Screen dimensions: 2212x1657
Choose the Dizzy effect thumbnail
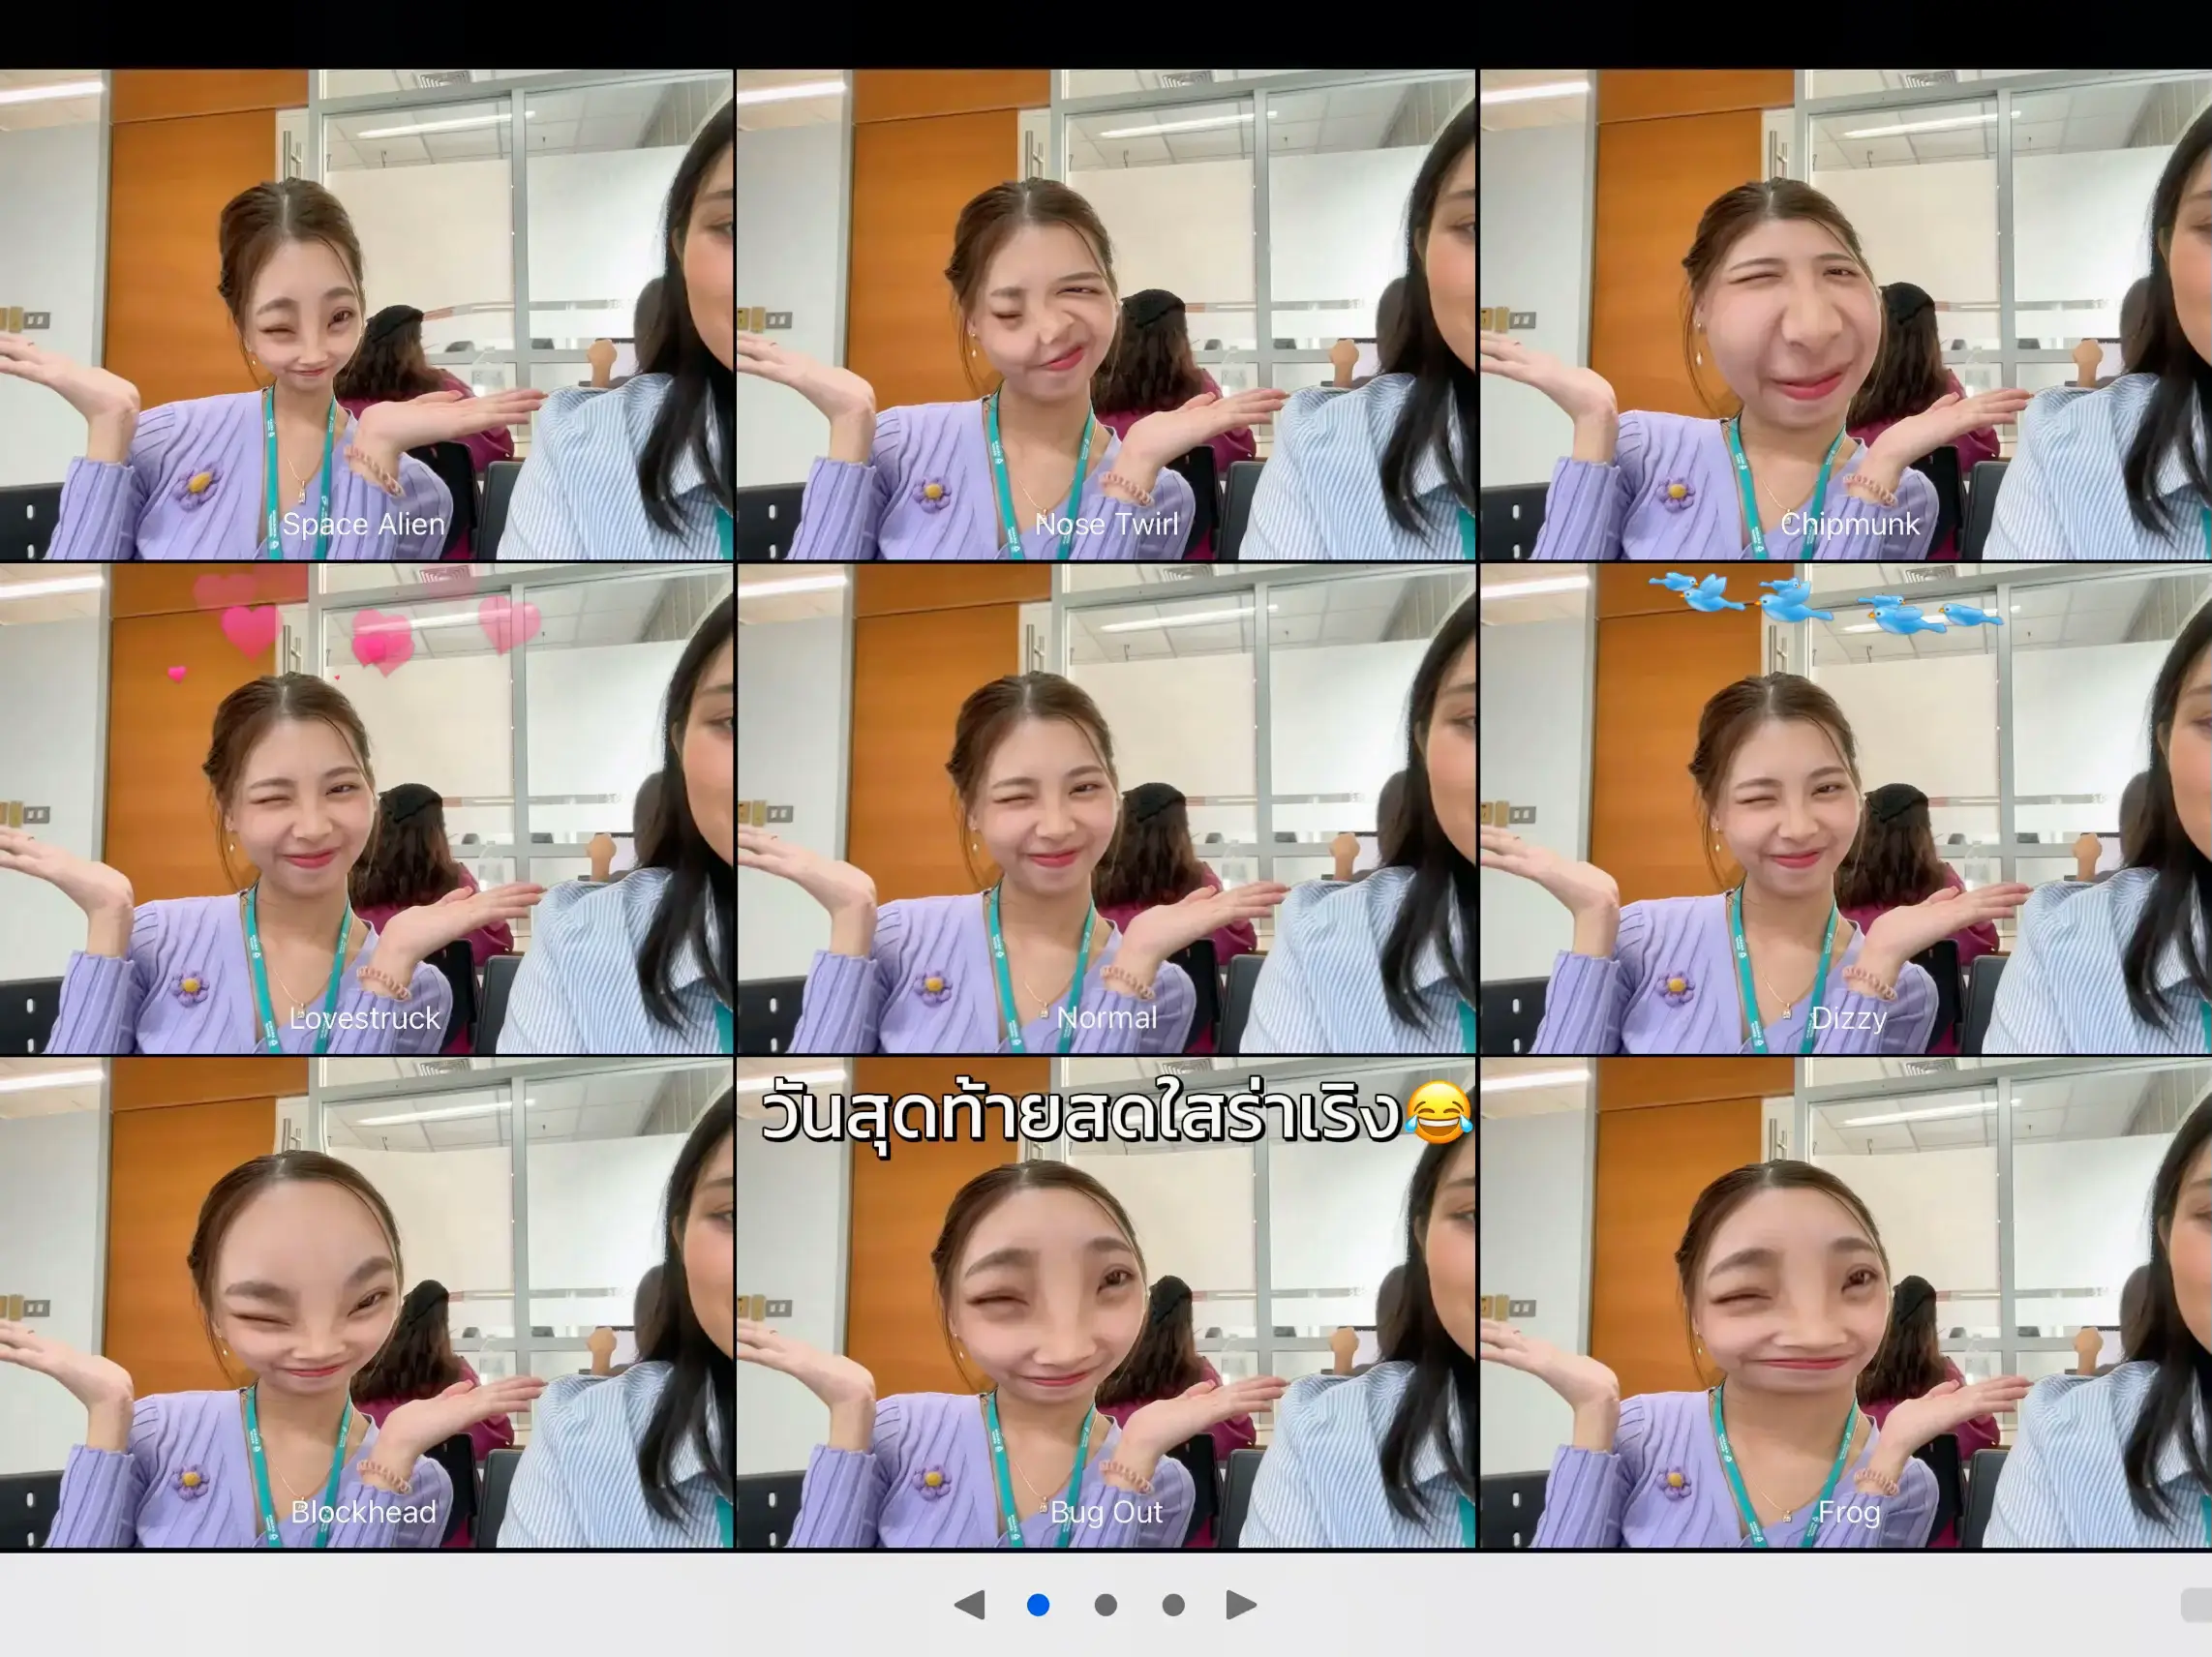click(1846, 808)
